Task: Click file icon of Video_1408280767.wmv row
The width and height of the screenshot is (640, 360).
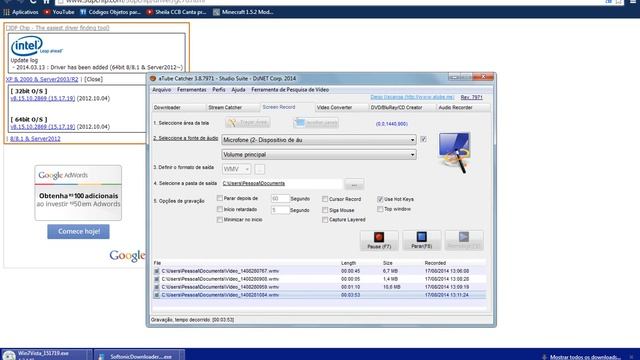Action: (156, 271)
